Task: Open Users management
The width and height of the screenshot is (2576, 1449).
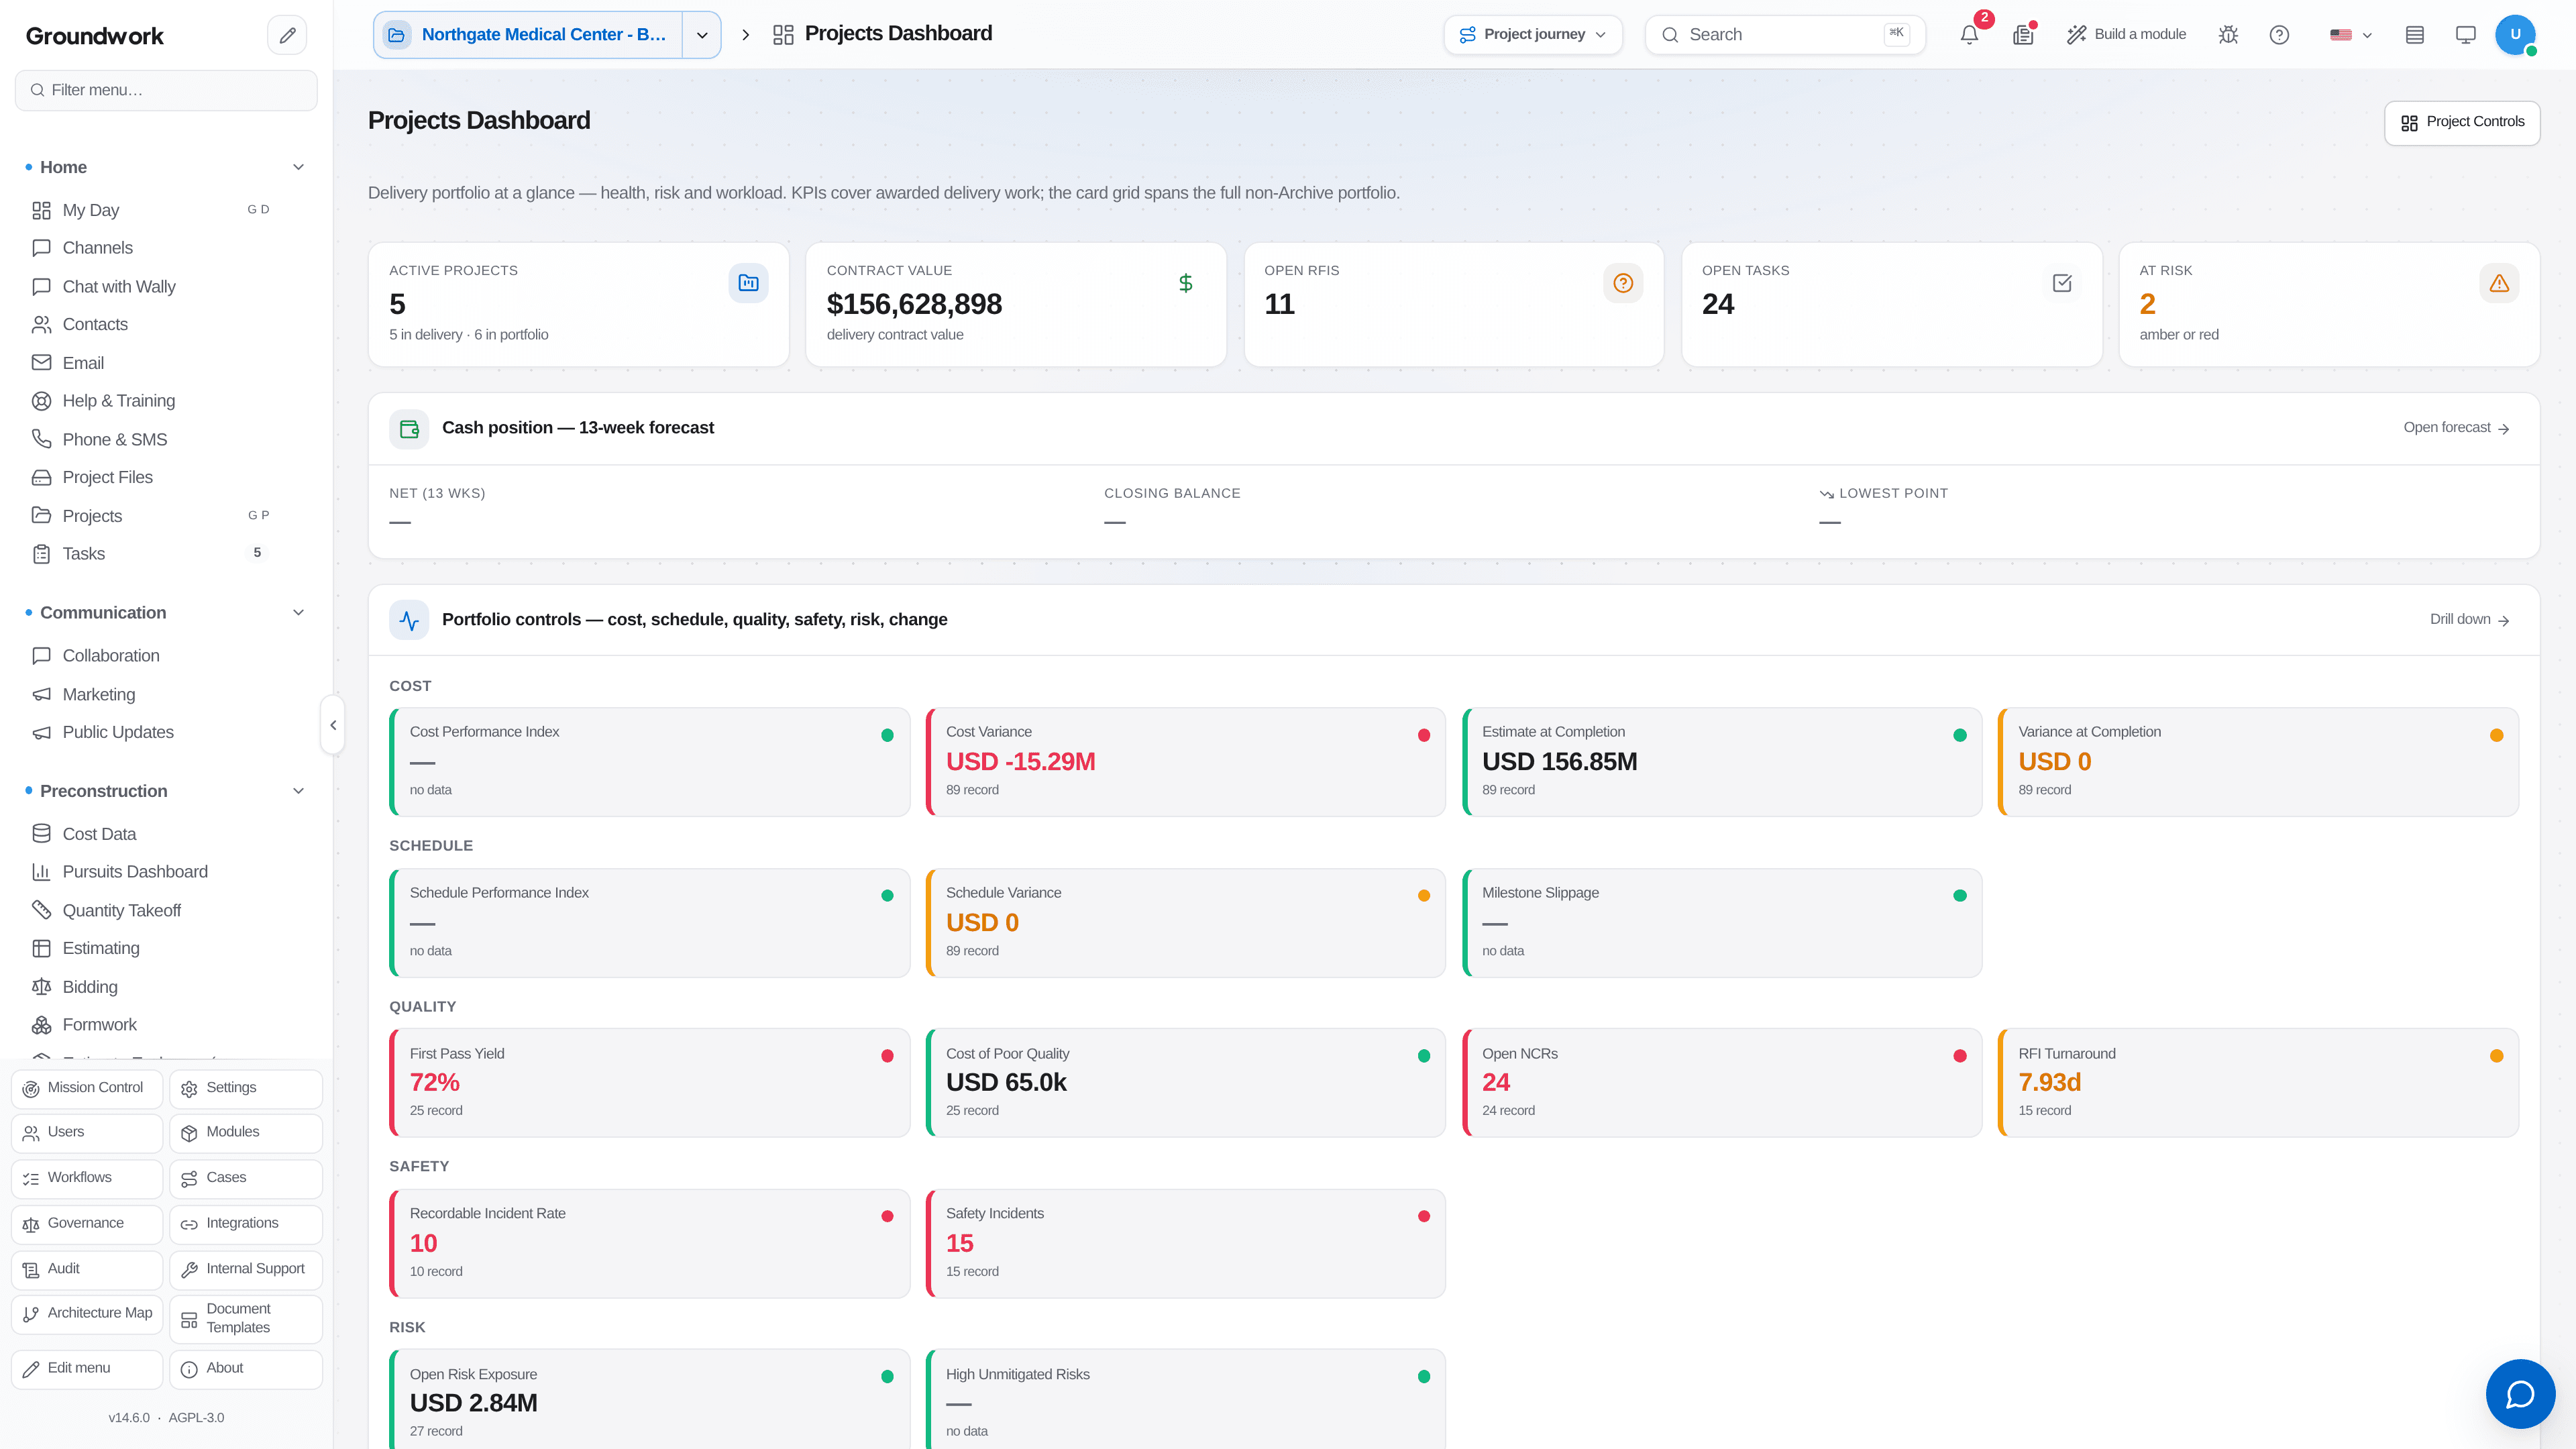Action: pyautogui.click(x=87, y=1133)
